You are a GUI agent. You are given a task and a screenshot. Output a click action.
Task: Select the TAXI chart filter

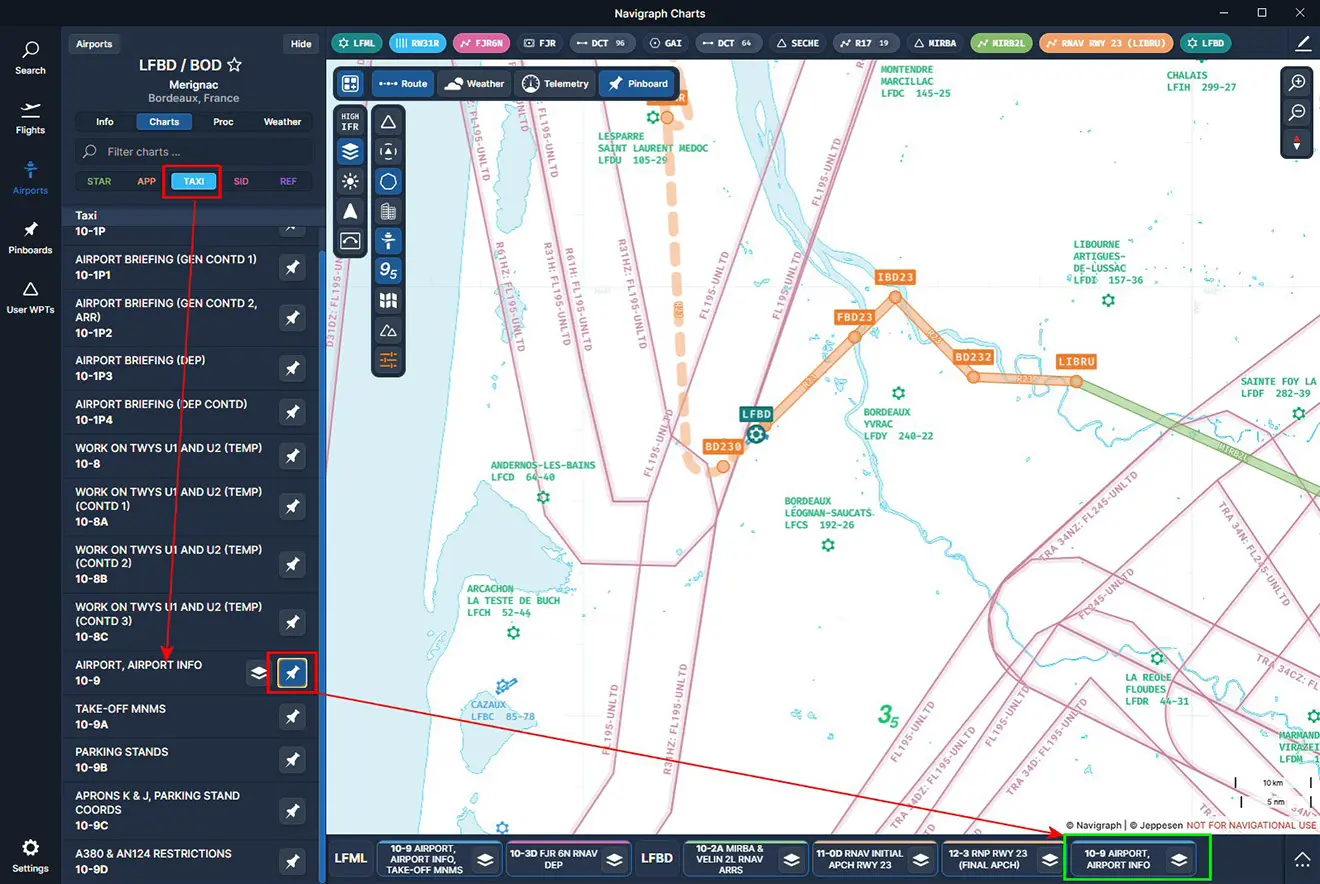click(x=194, y=181)
